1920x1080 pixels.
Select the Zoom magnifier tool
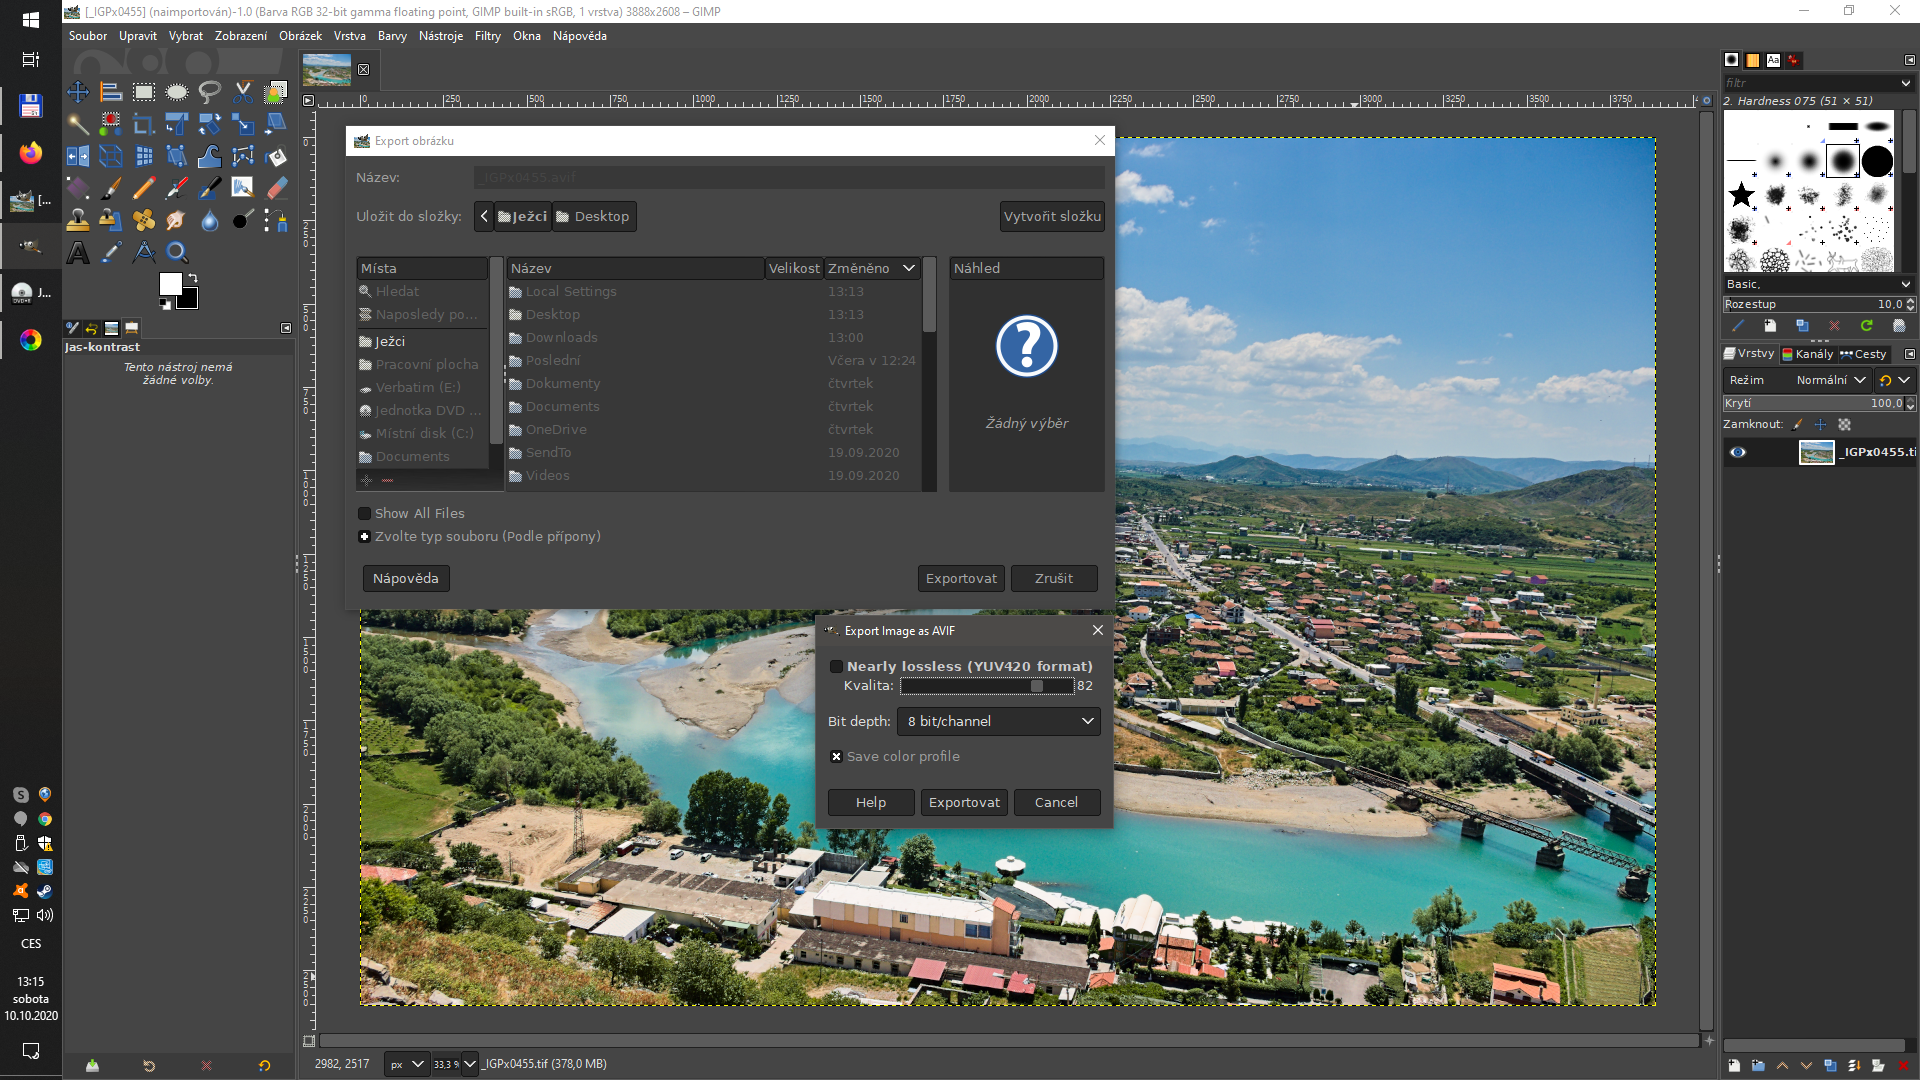(177, 252)
